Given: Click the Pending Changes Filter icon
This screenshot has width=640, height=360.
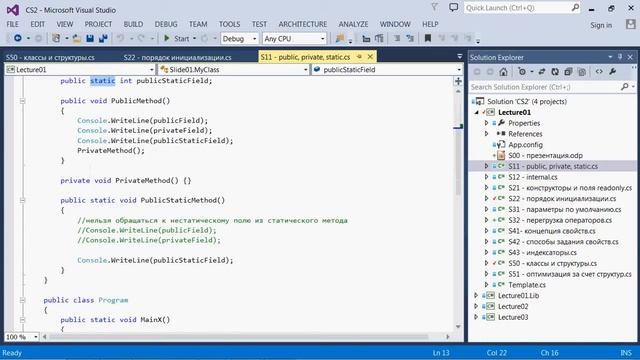Looking at the screenshot, I should coord(522,72).
